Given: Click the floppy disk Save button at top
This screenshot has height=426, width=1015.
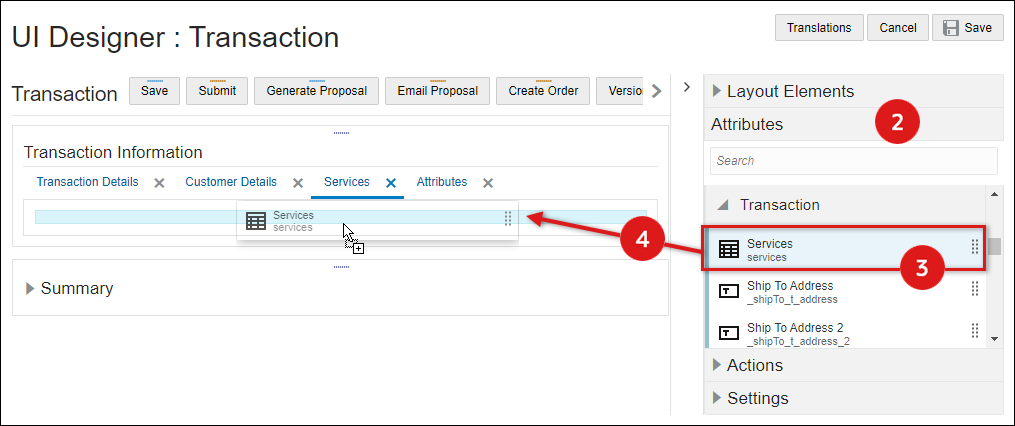Looking at the screenshot, I should [967, 28].
